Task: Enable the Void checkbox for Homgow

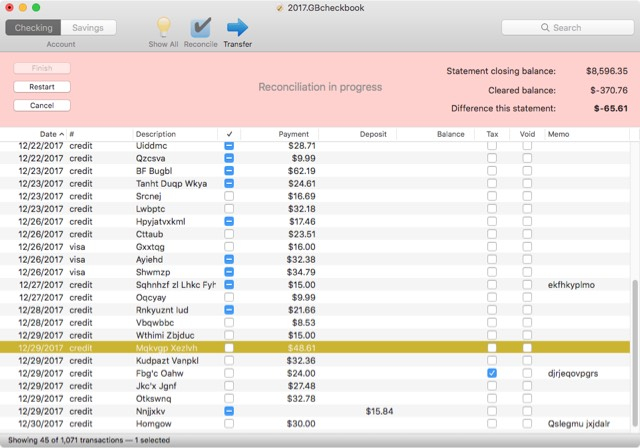Action: click(x=527, y=424)
